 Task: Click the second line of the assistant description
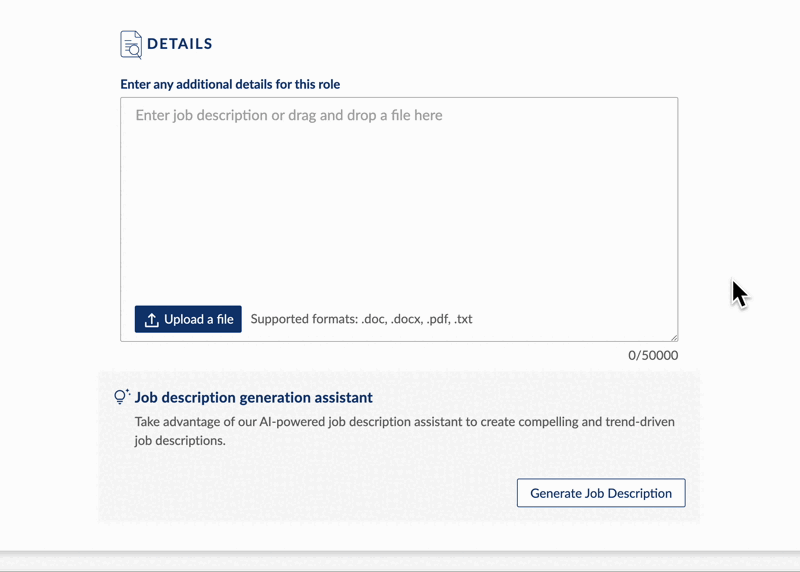click(180, 440)
